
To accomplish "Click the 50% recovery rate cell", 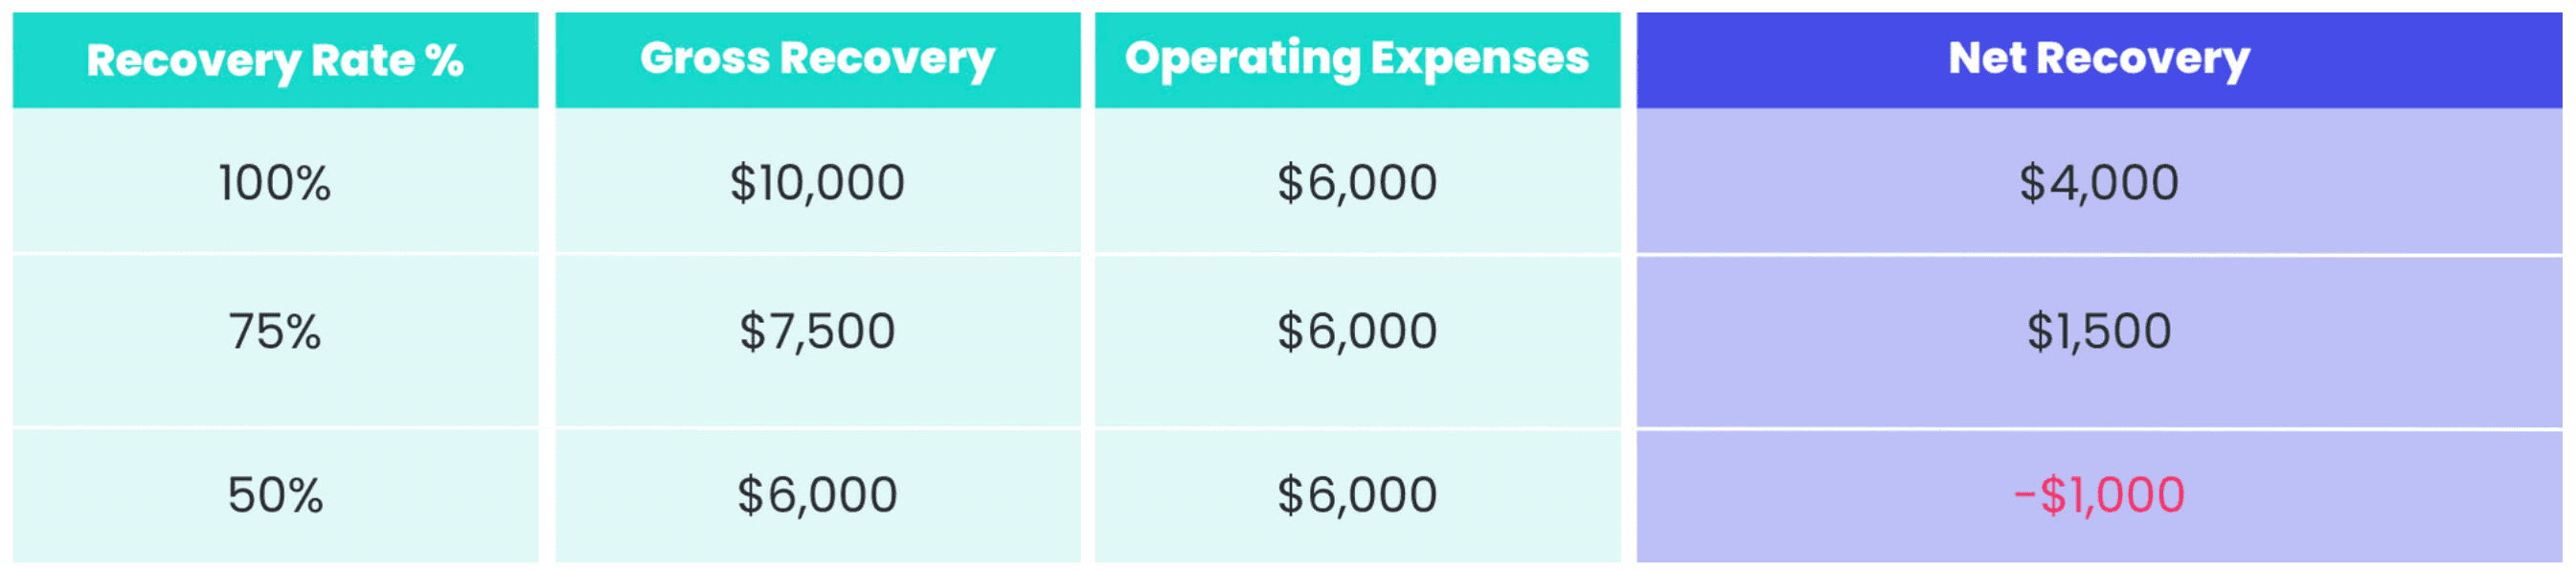I will pos(275,495).
